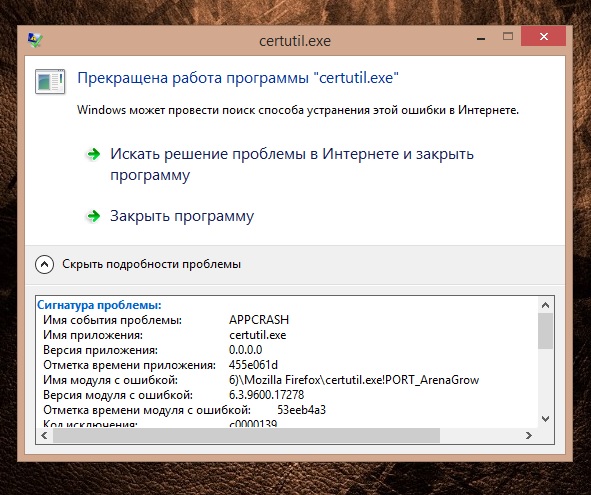591x495 pixels.
Task: Click the program window icon beside the heading
Action: point(50,81)
